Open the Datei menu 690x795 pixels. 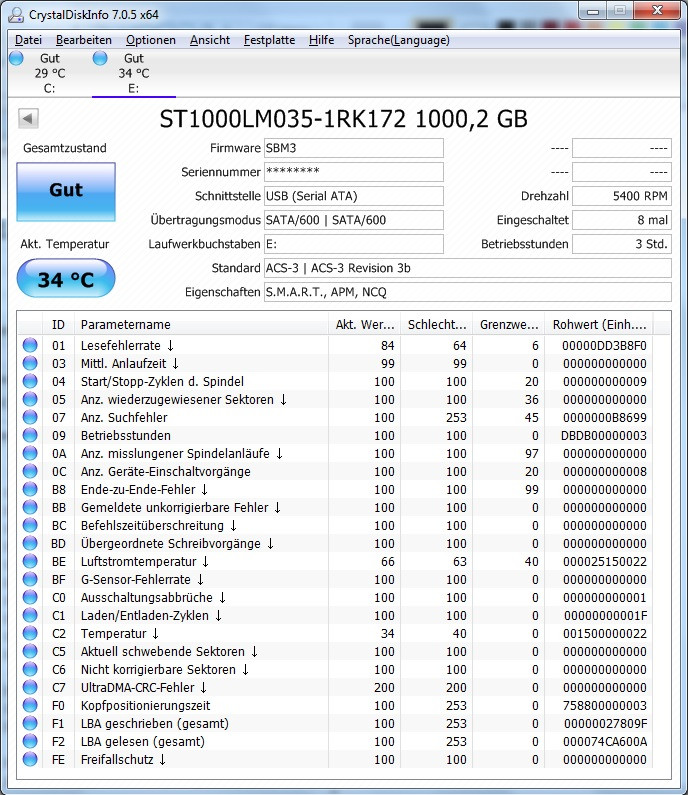[28, 40]
